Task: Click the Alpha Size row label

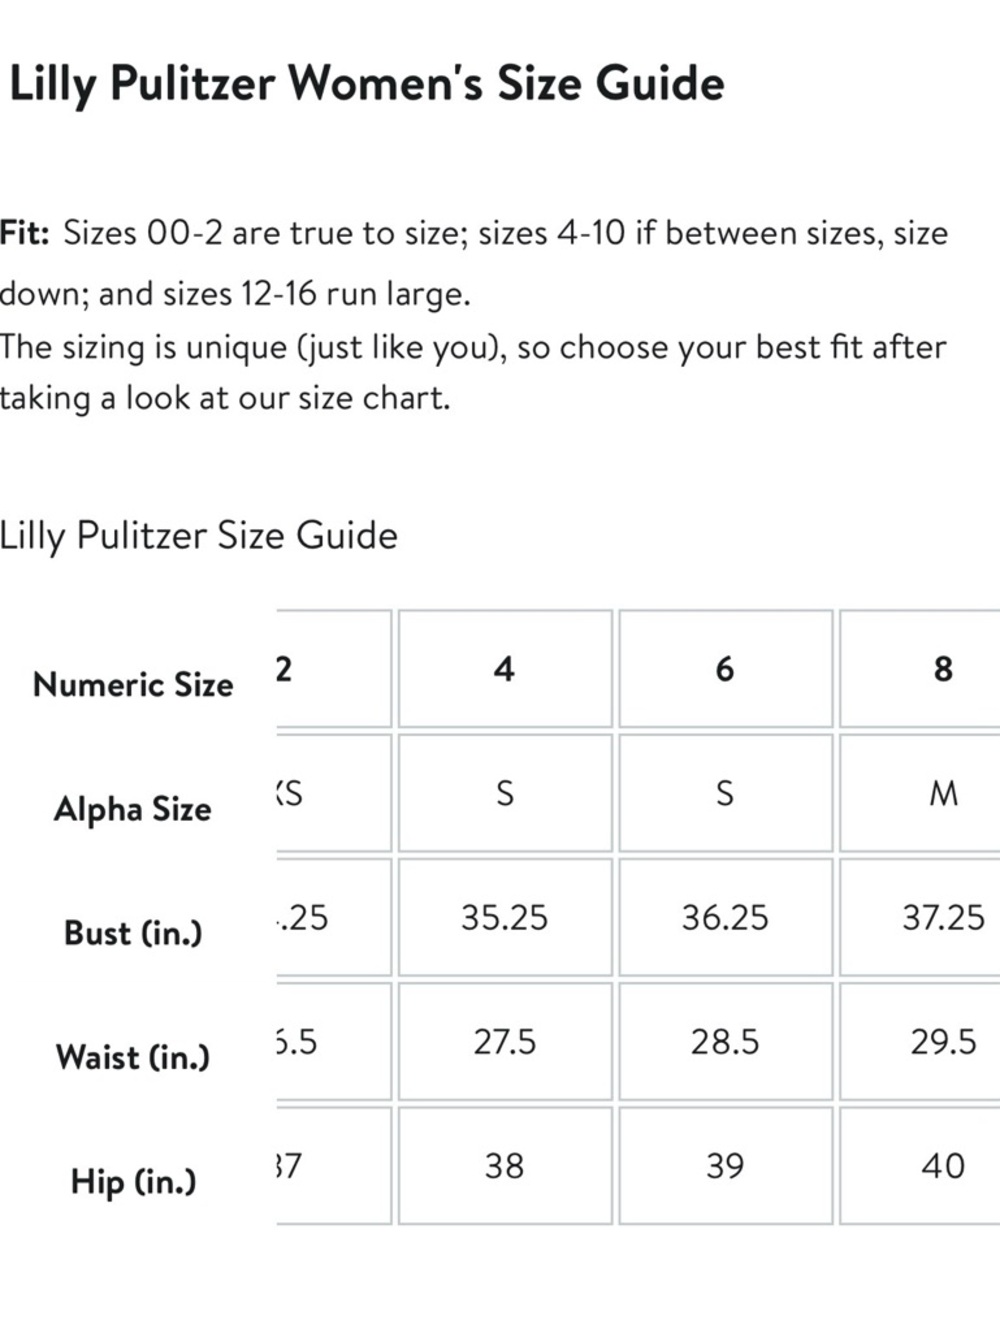Action: coord(133,808)
